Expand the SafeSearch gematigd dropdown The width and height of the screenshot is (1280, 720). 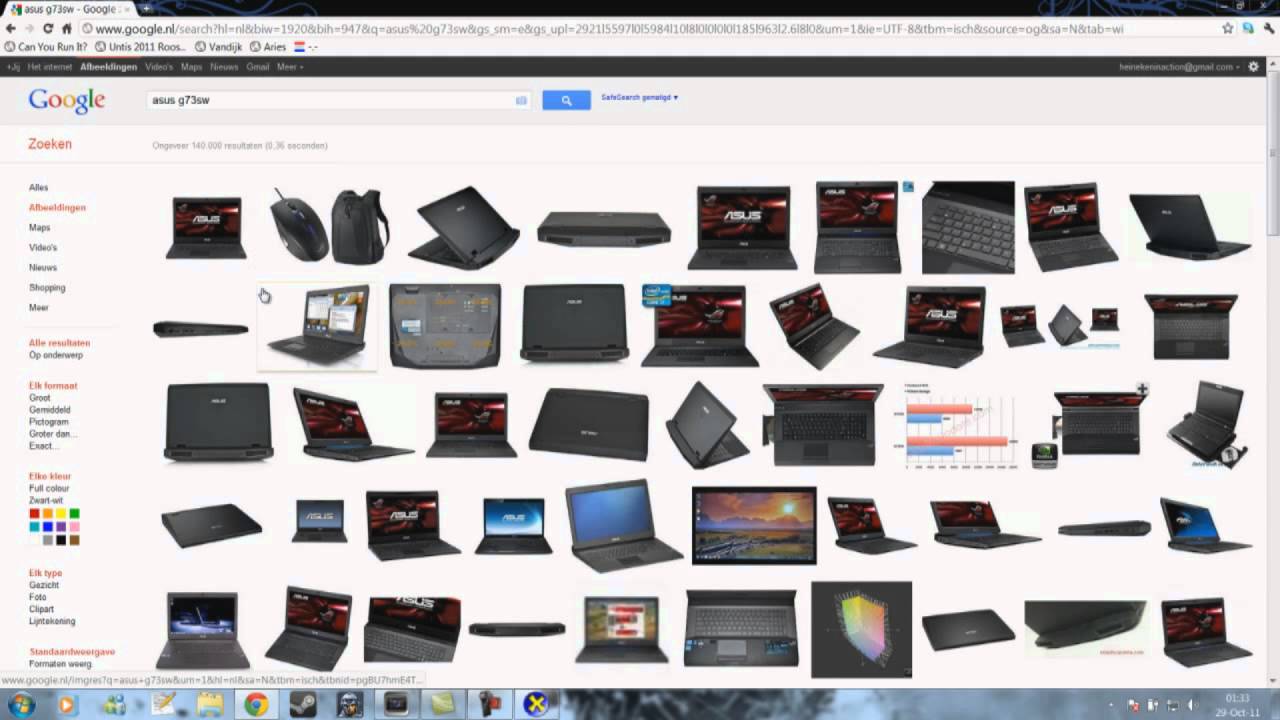point(640,98)
